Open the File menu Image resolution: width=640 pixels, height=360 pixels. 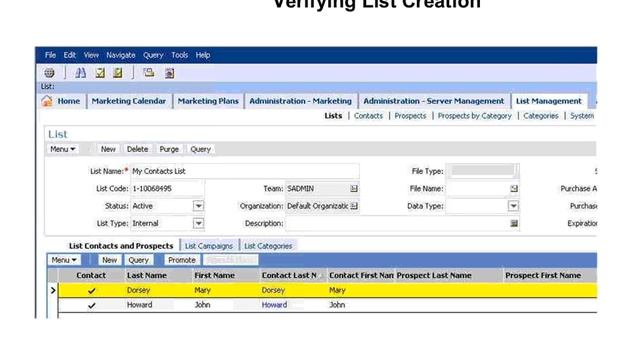point(50,55)
